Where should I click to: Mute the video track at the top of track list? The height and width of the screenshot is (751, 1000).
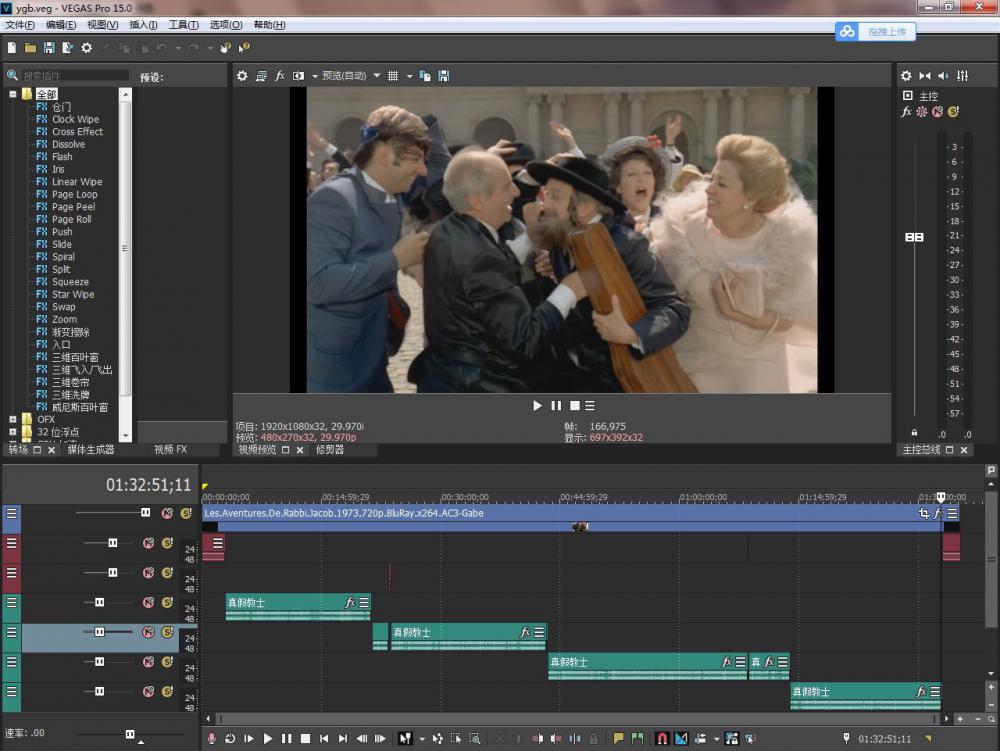[x=167, y=513]
